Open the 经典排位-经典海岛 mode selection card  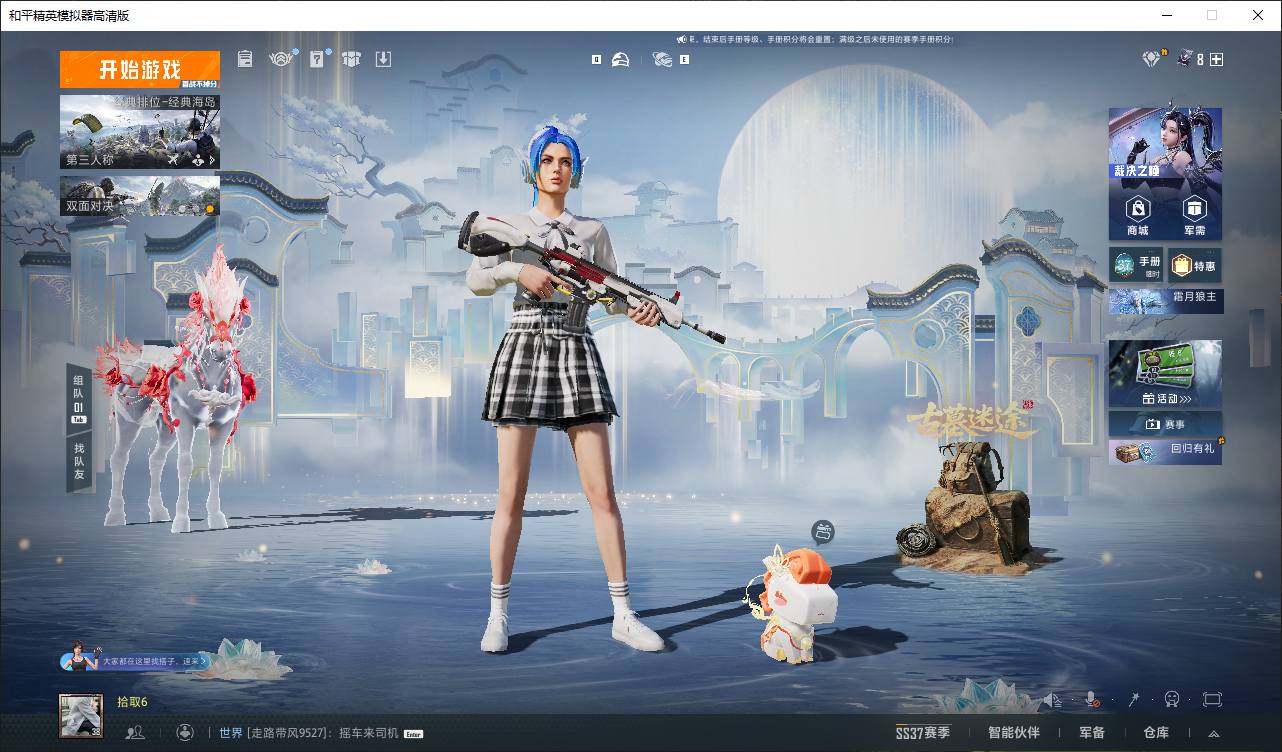coord(140,132)
